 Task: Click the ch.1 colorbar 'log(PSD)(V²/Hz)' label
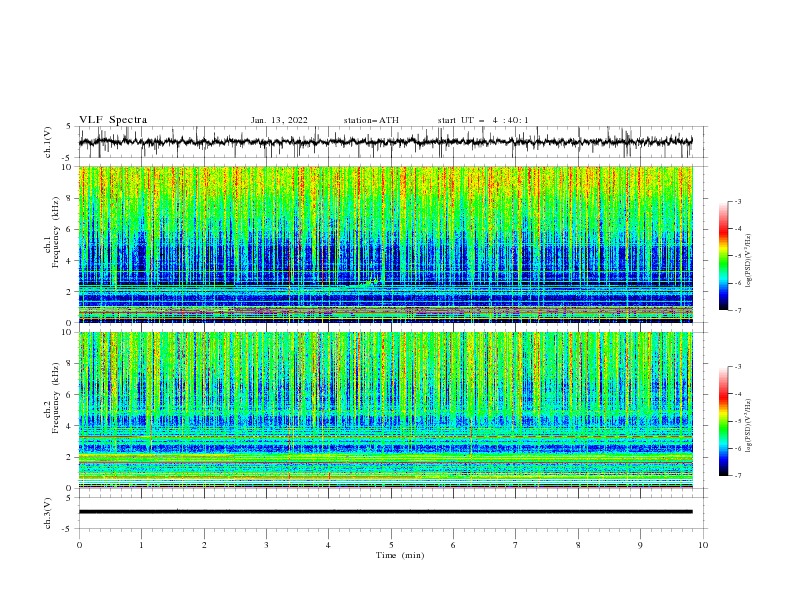coord(749,261)
